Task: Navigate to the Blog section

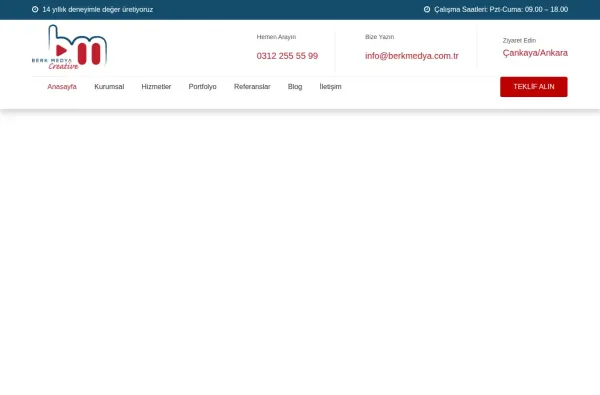Action: coord(295,87)
